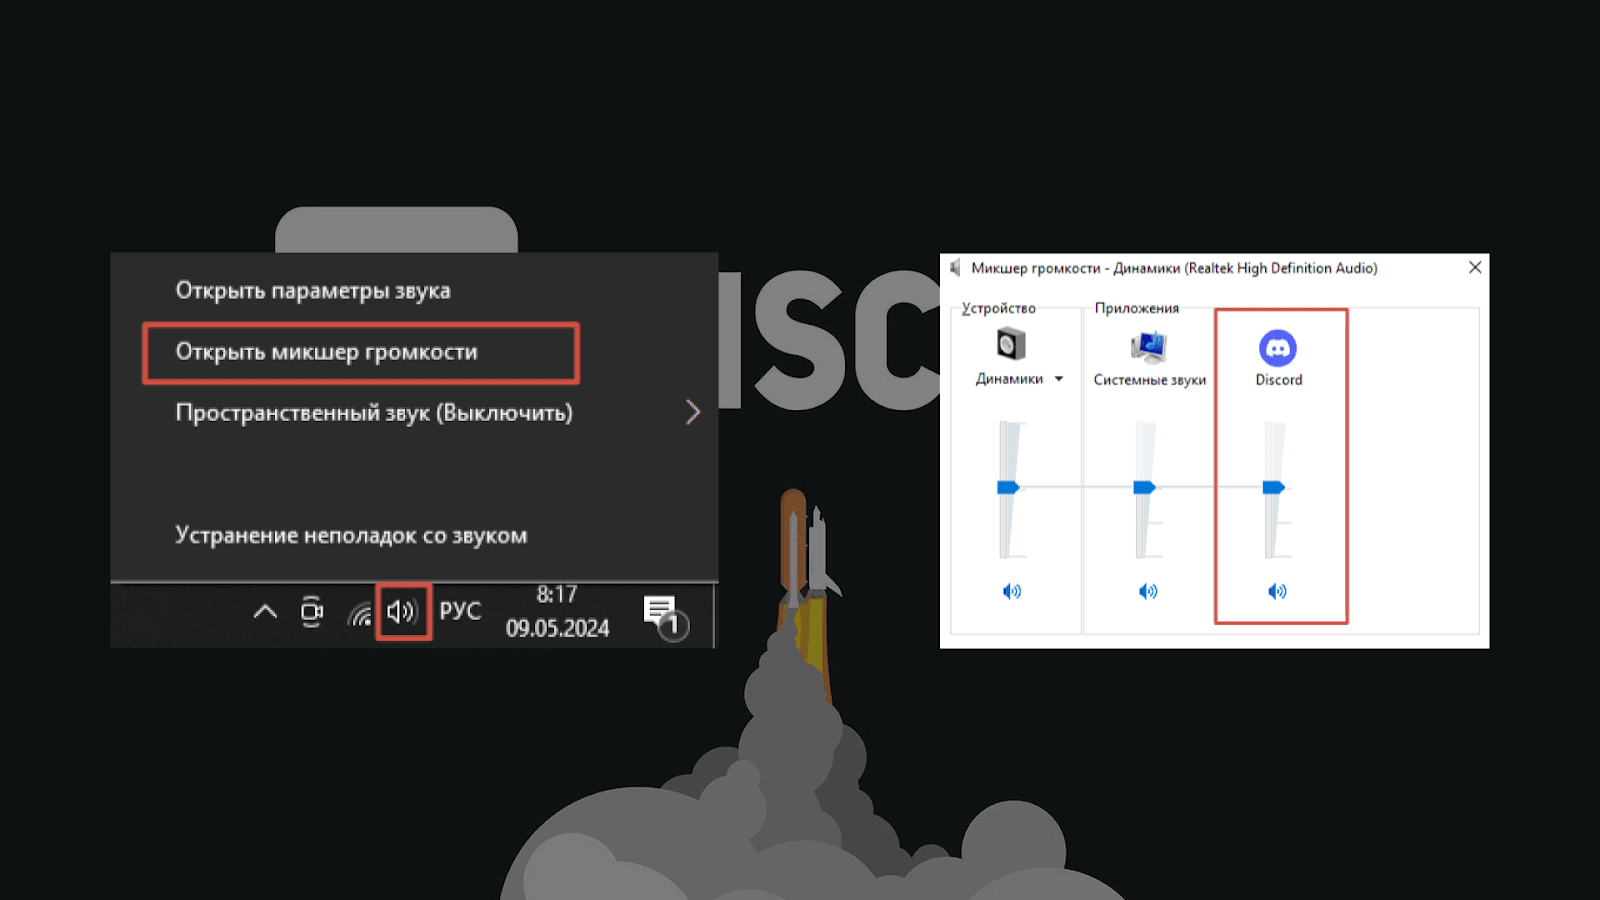Select Open sound settings menu item
The width and height of the screenshot is (1600, 900).
(312, 291)
